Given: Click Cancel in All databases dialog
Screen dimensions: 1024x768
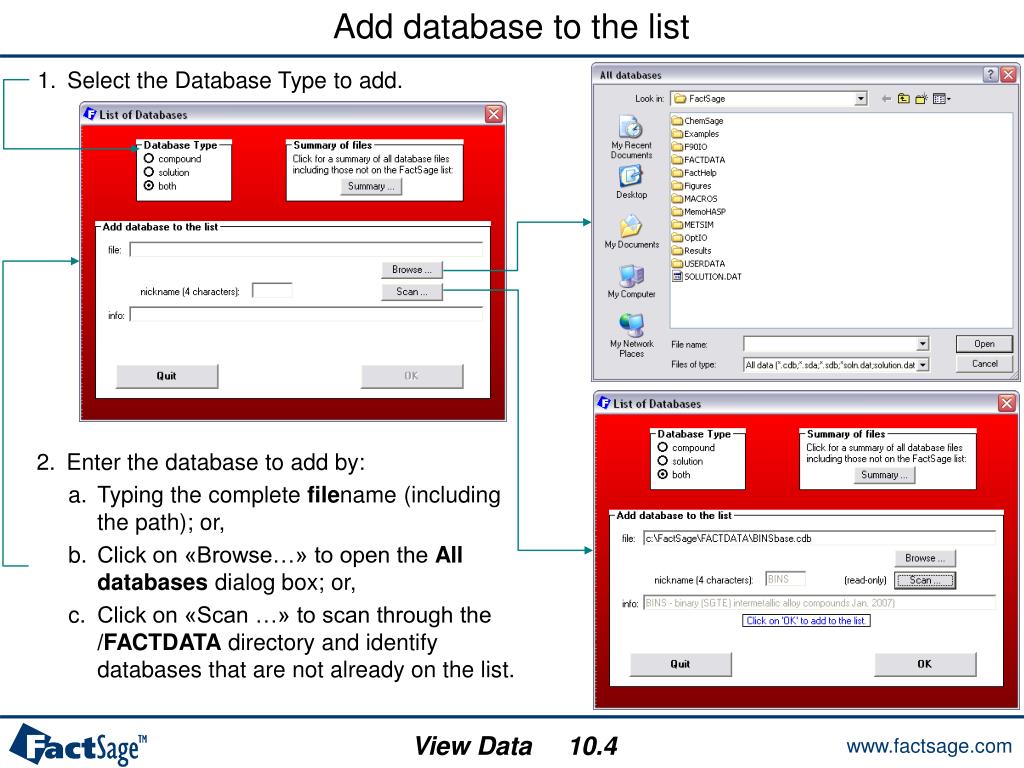Looking at the screenshot, I should (984, 364).
